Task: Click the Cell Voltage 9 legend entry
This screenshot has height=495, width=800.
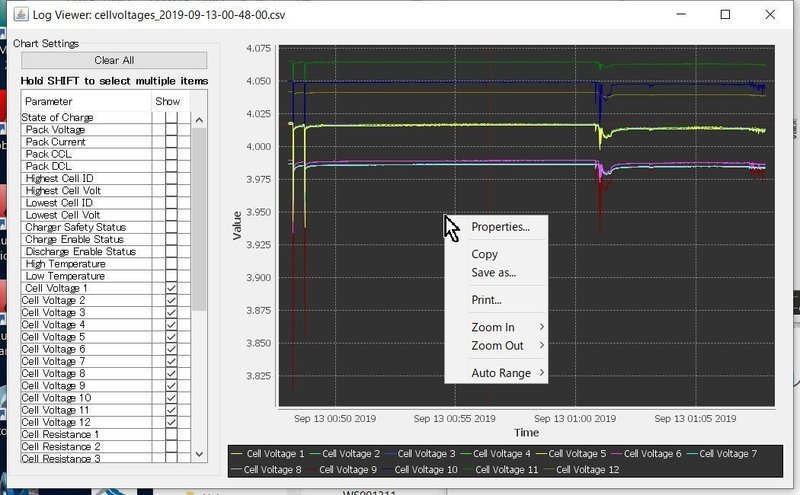Action: point(342,469)
